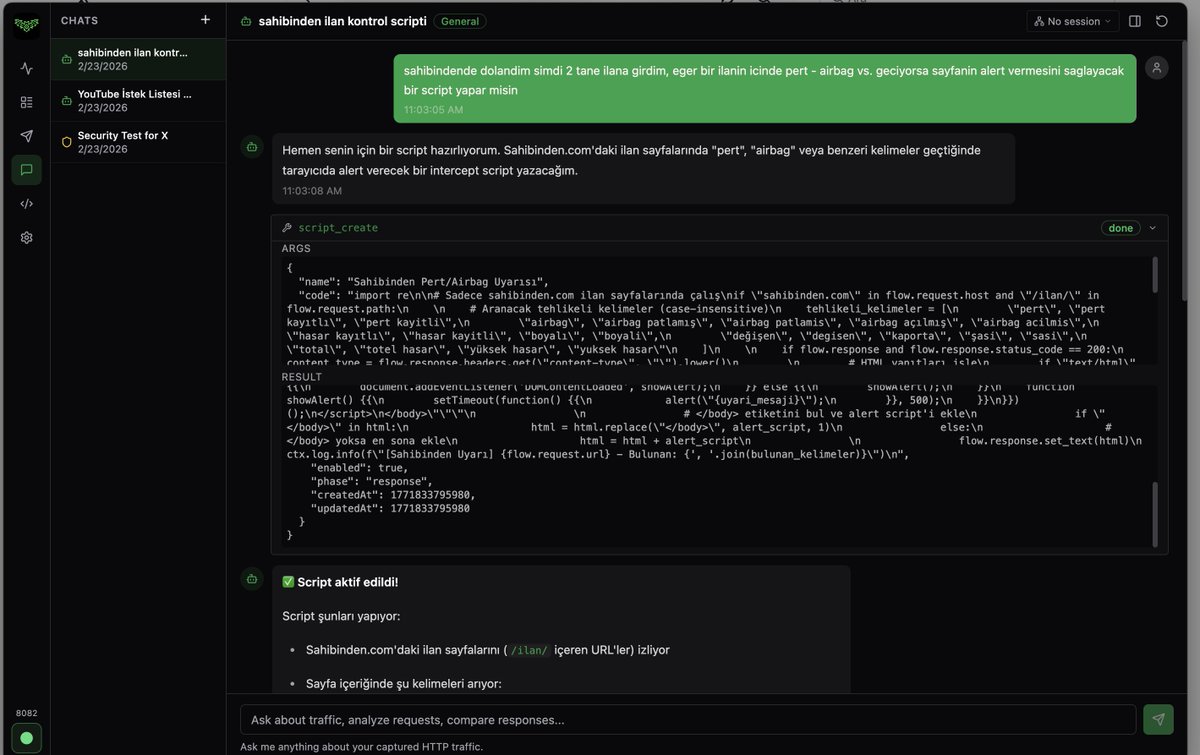
Task: Click the app logo in the sidebar
Action: click(26, 24)
